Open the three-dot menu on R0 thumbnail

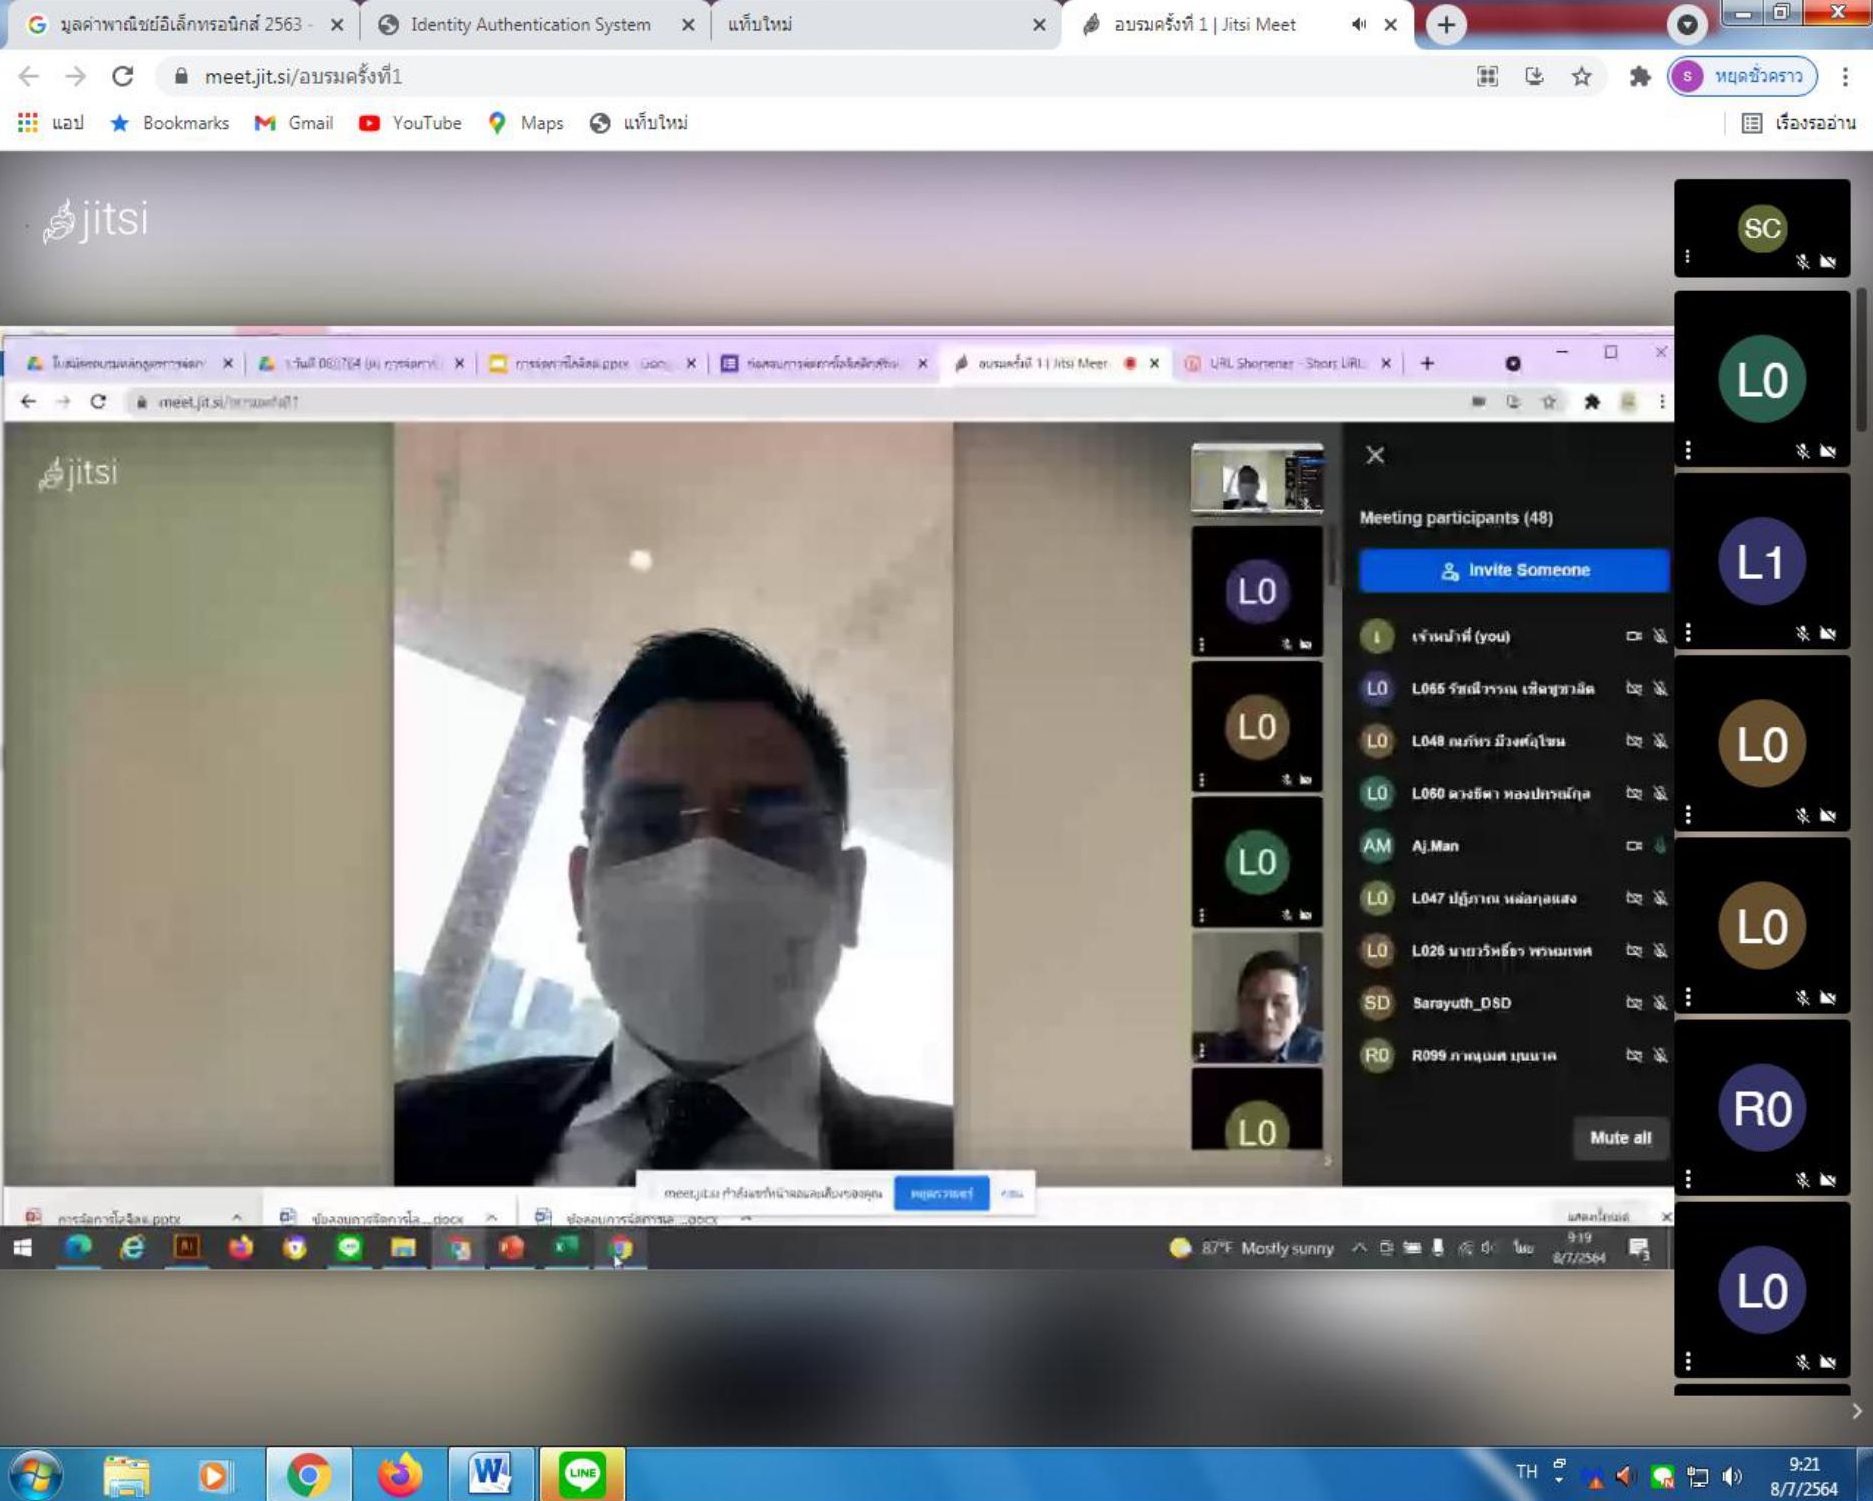pos(1688,1179)
